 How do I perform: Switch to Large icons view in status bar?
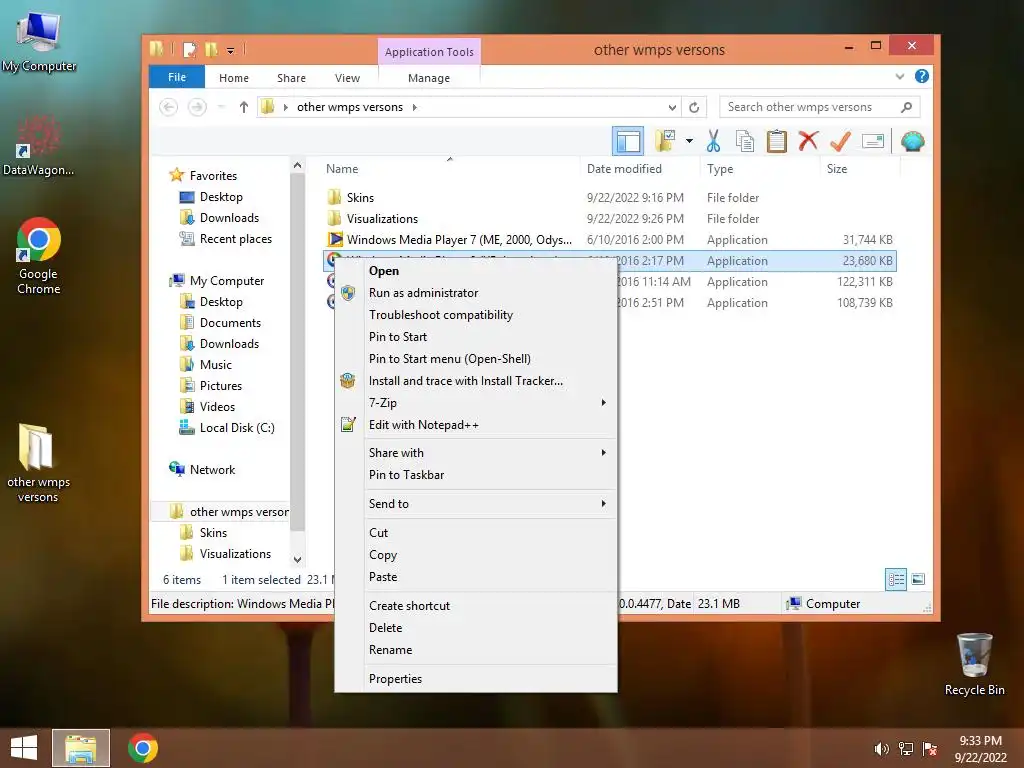(918, 579)
